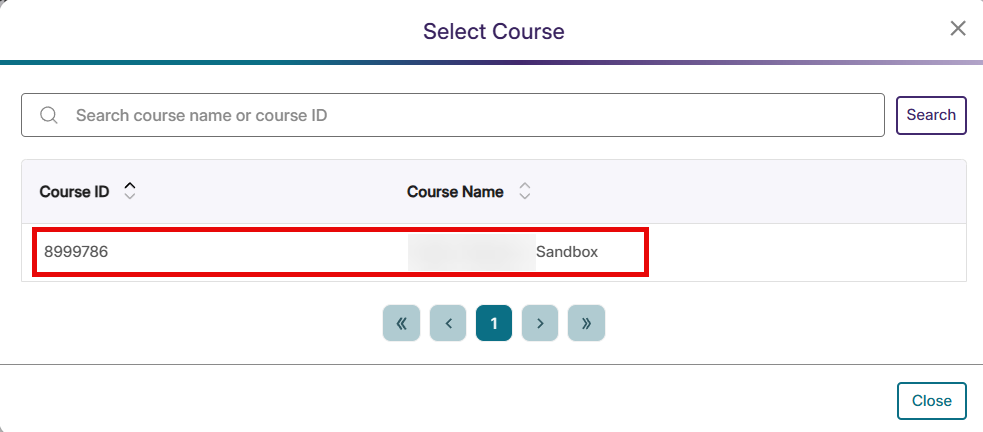Click the Course ID column header text
Viewport: 983px width, 432px height.
(x=74, y=191)
